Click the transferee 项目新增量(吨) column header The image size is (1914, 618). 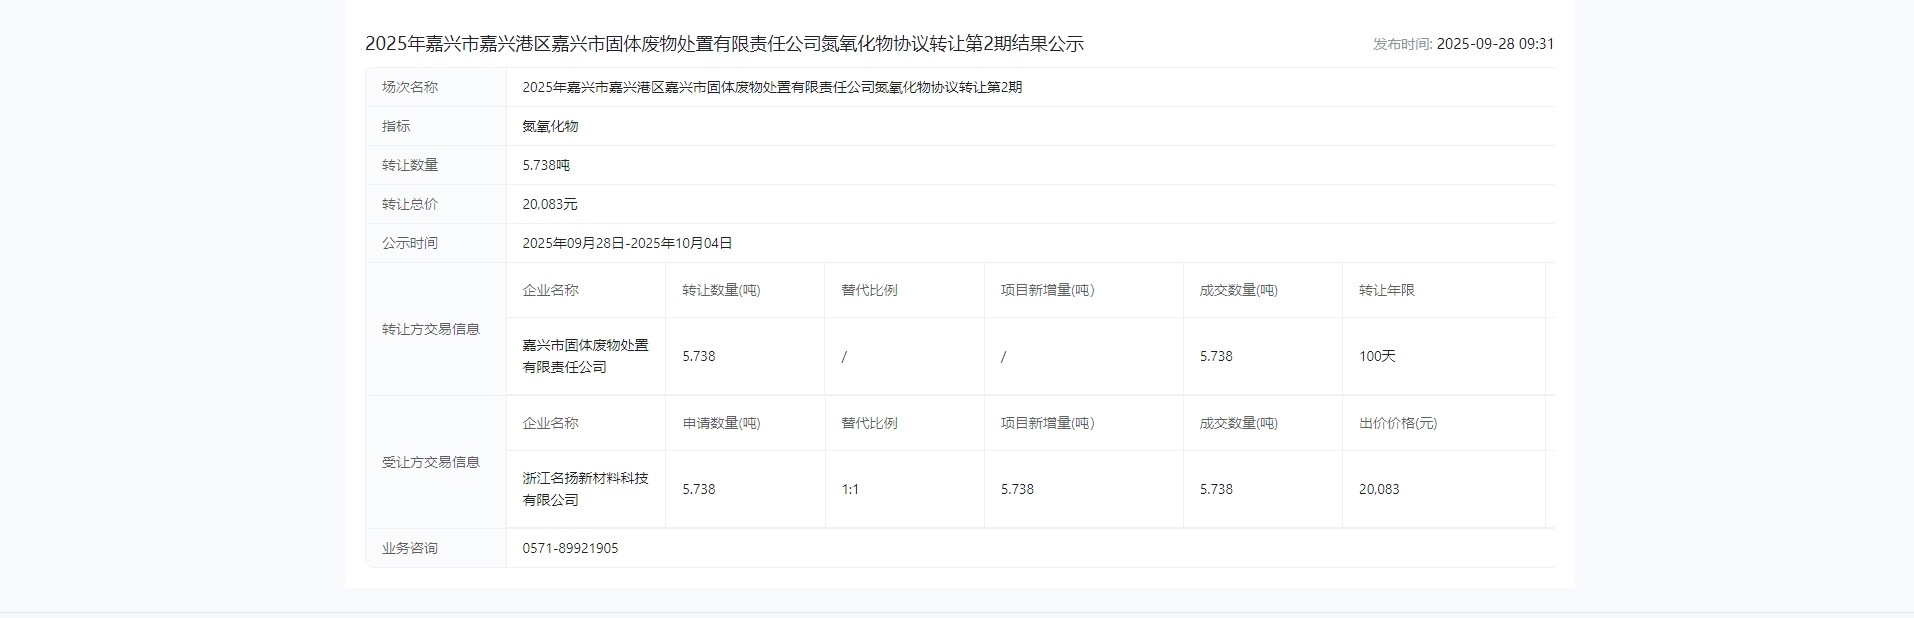coord(1048,423)
